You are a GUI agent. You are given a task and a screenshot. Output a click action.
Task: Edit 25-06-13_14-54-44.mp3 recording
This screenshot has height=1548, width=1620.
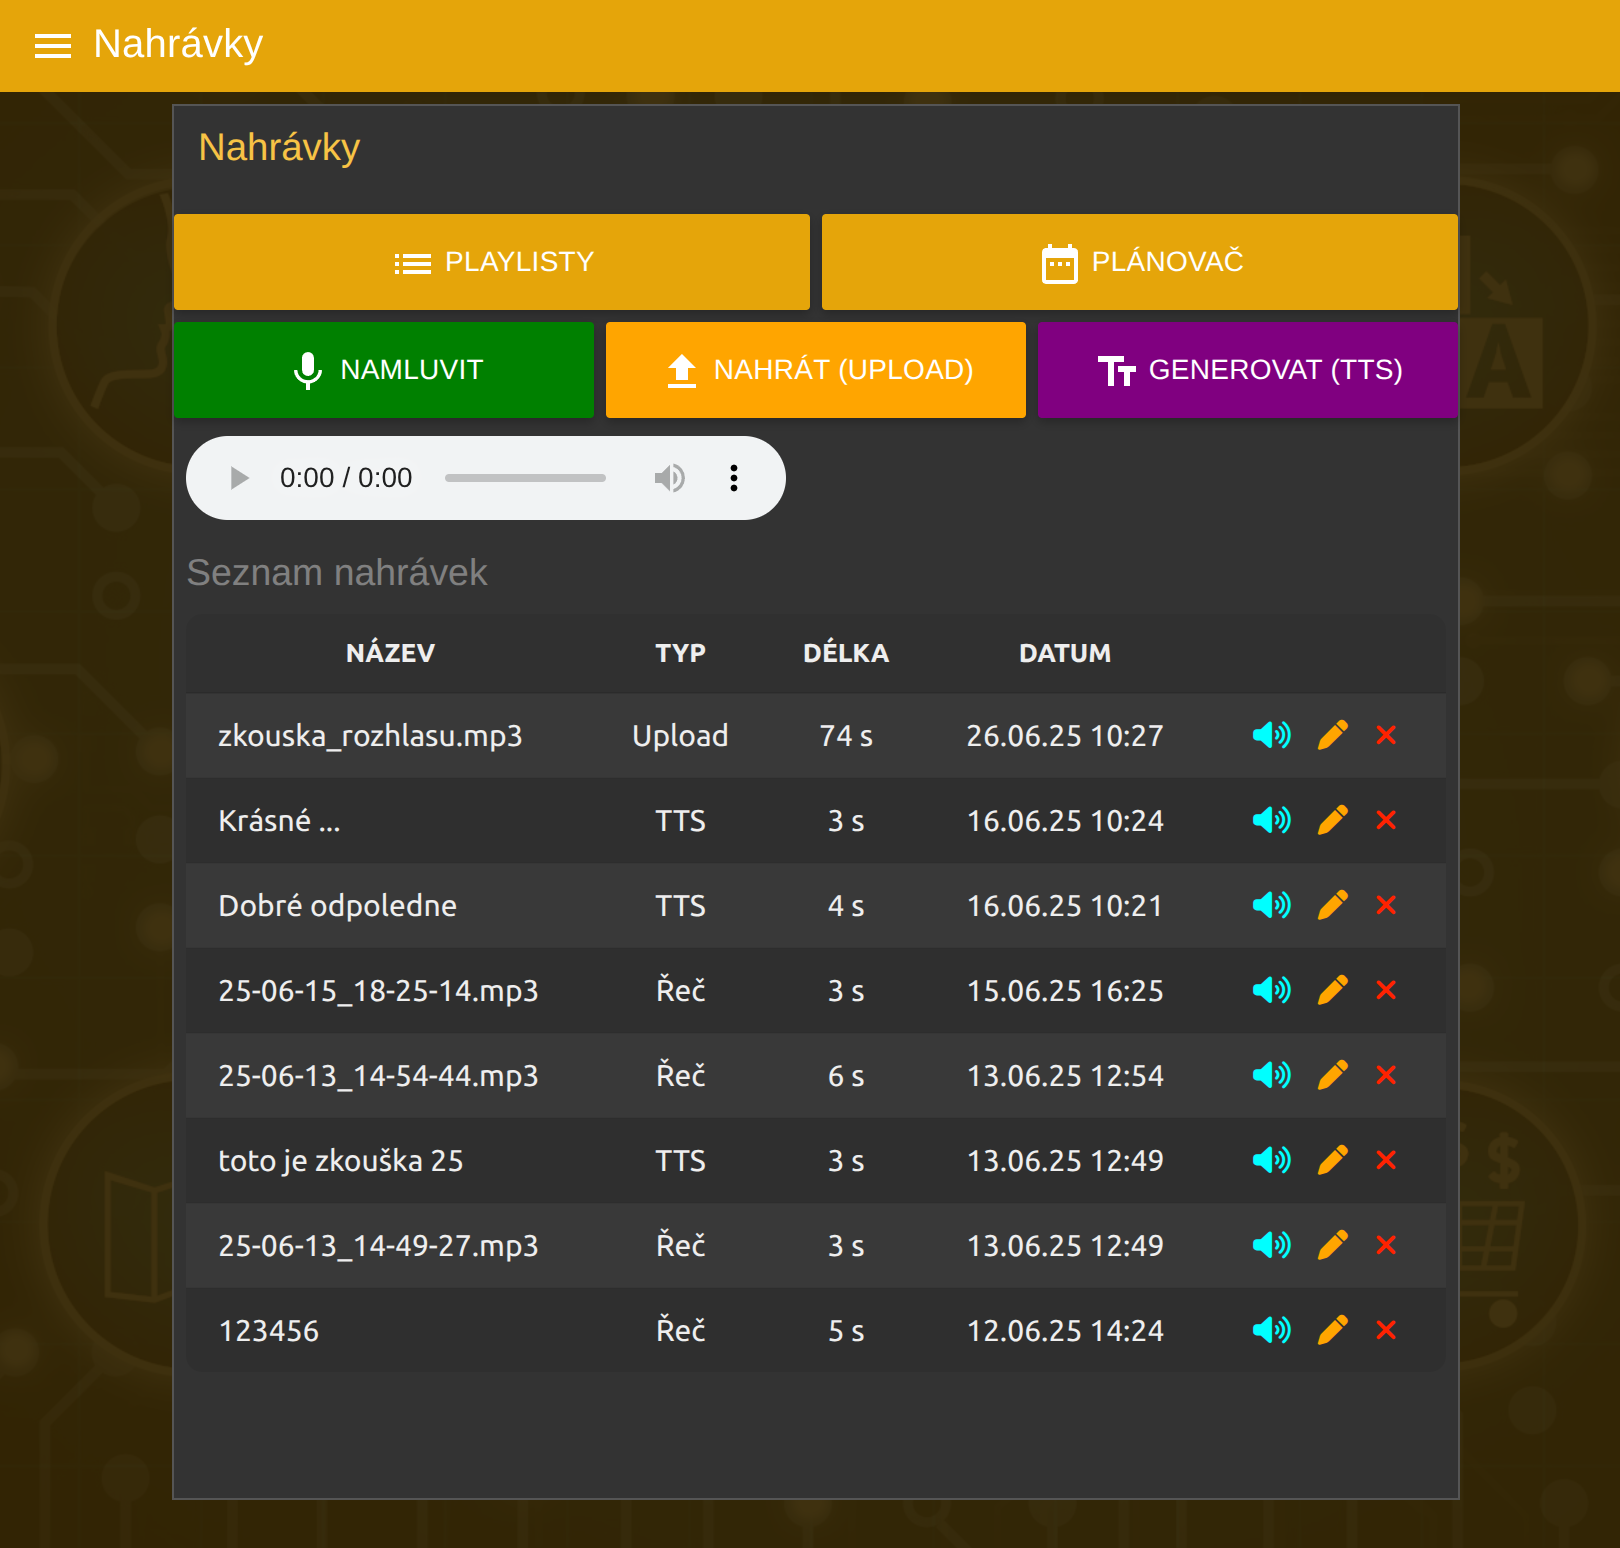[x=1332, y=1076]
